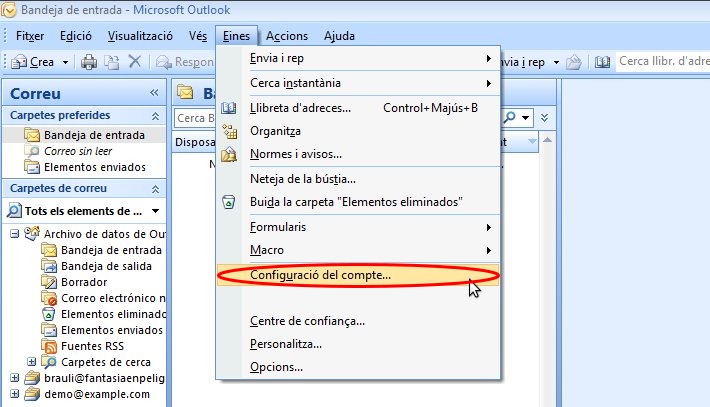Click the Crea new mail icon
This screenshot has width=710, height=407.
click(19, 62)
